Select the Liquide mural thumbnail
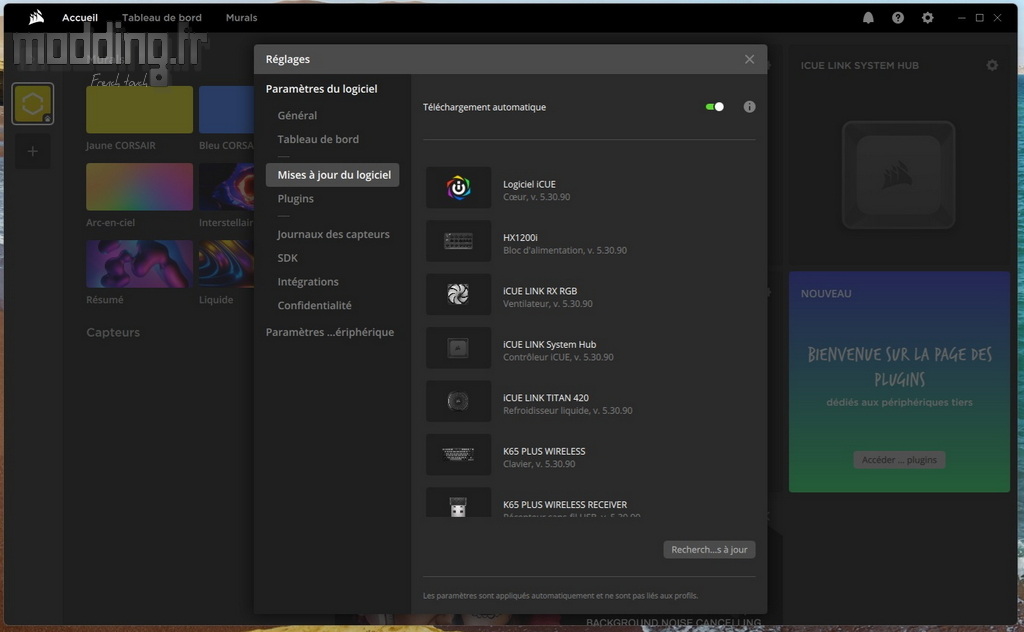The image size is (1024, 632). click(x=226, y=264)
